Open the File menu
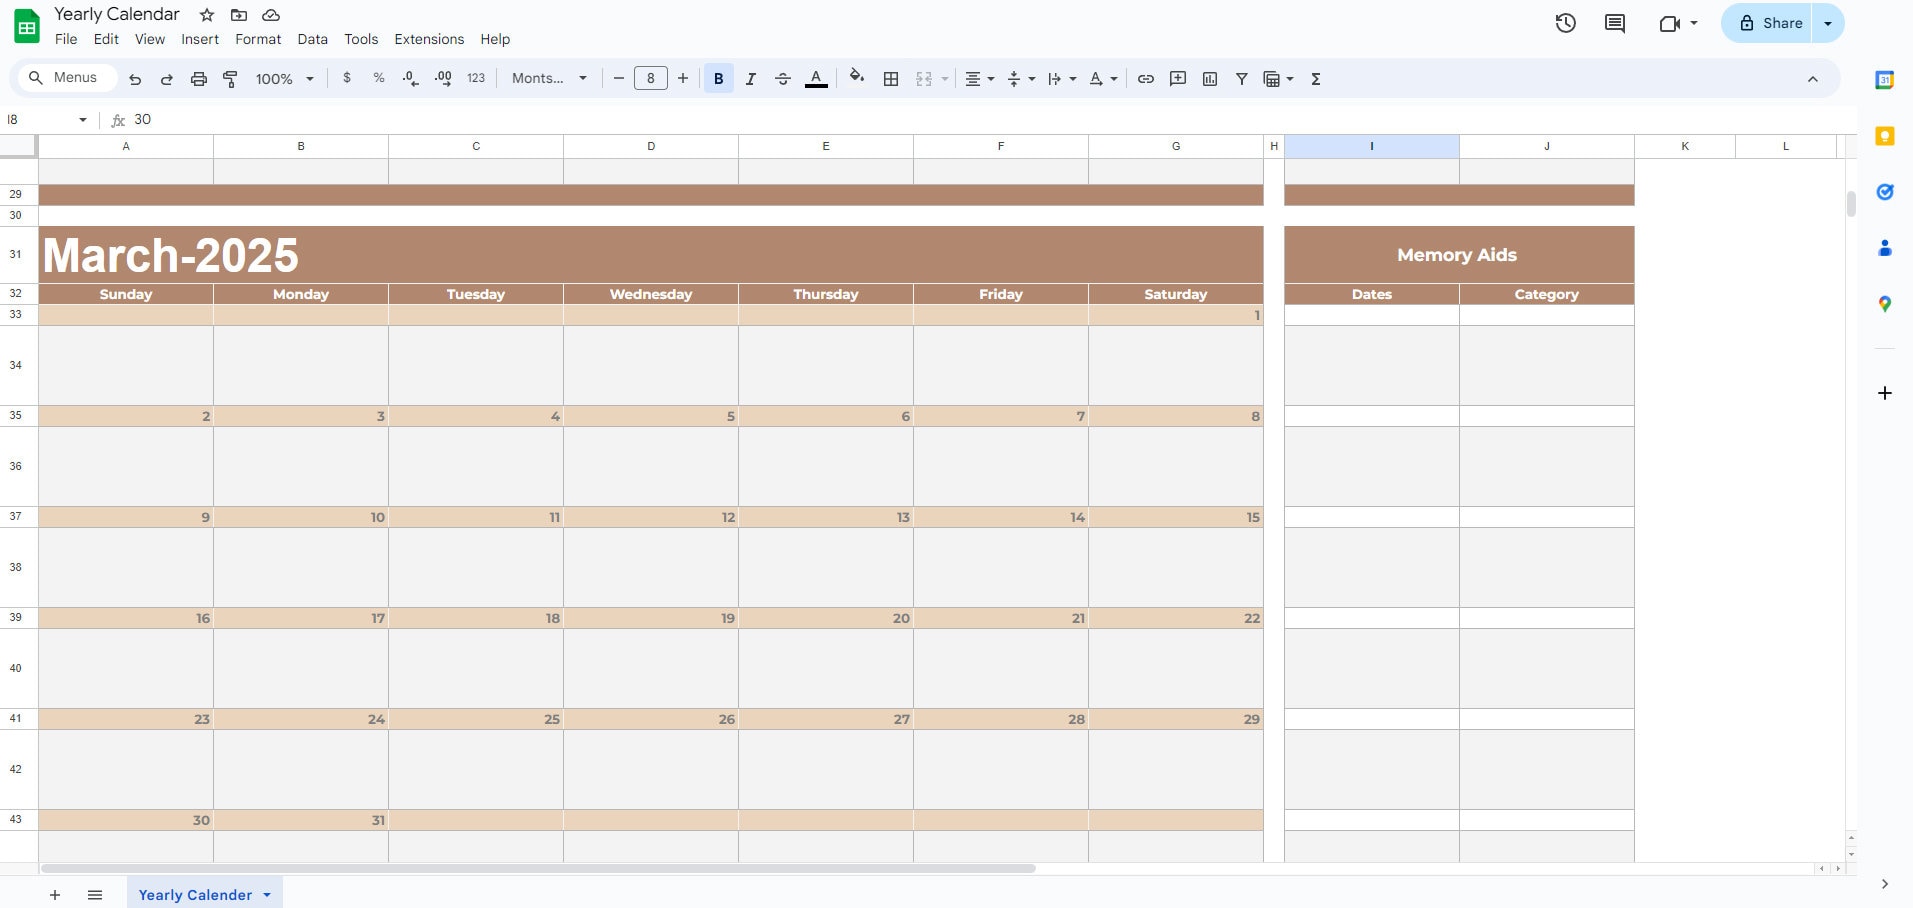Image resolution: width=1913 pixels, height=908 pixels. click(66, 39)
